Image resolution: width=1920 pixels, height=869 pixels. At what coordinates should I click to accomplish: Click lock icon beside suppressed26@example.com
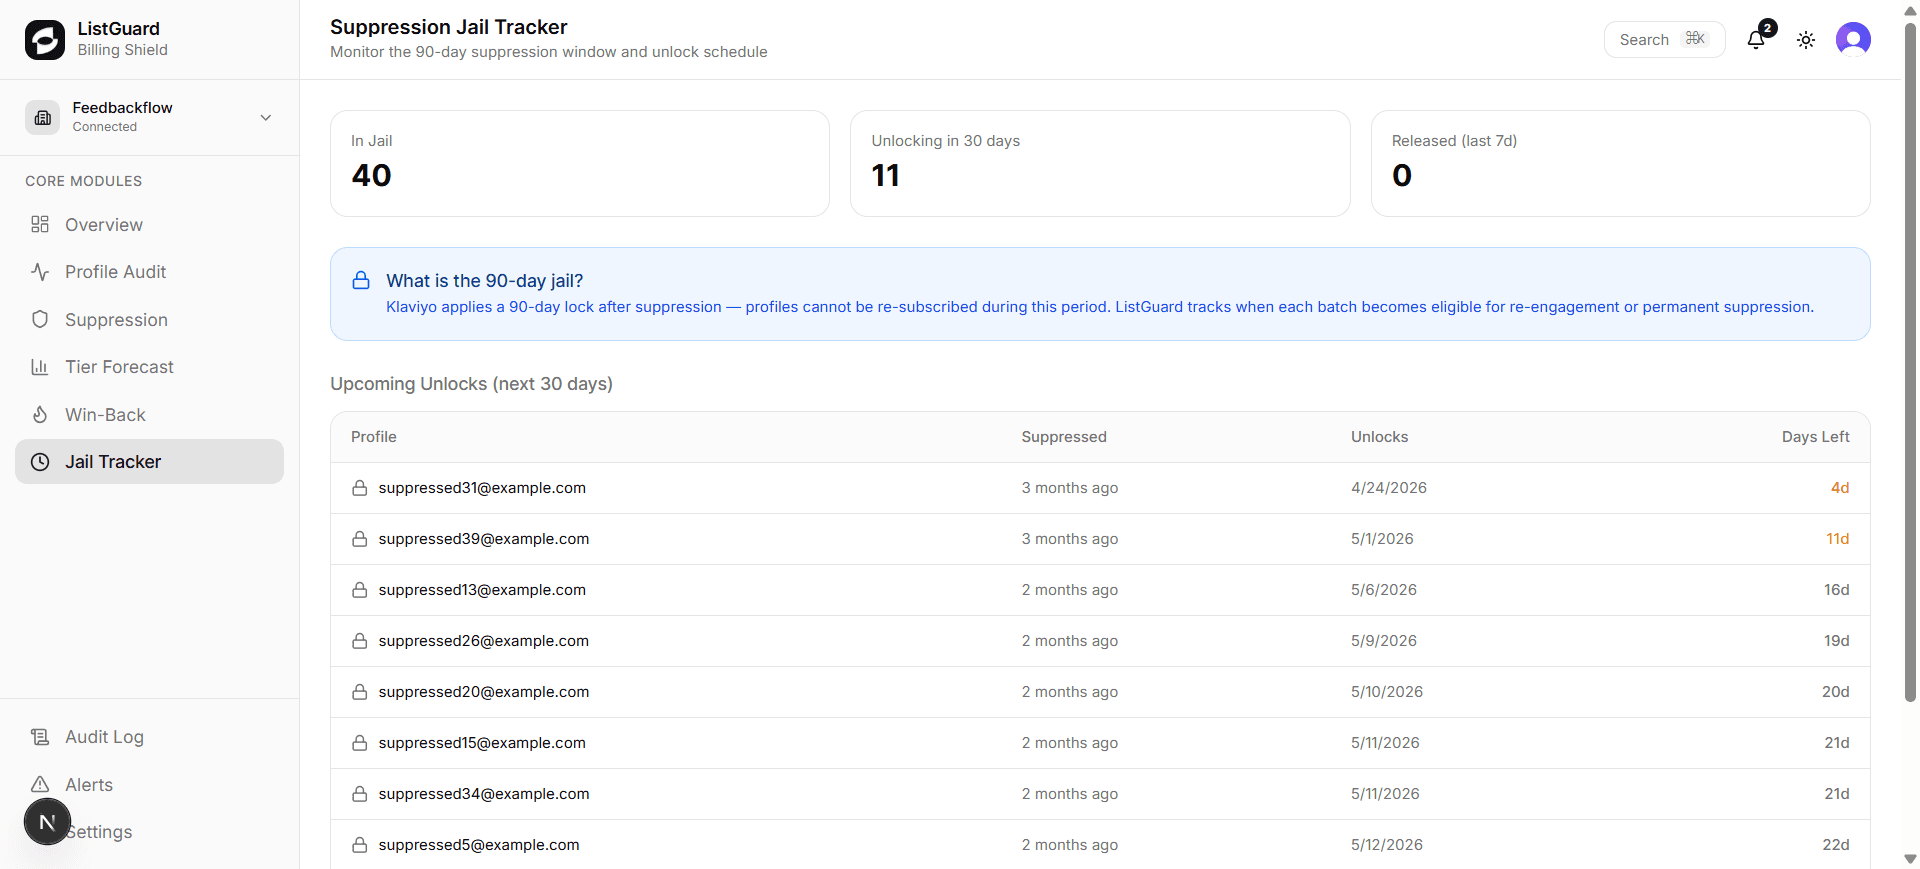click(359, 641)
